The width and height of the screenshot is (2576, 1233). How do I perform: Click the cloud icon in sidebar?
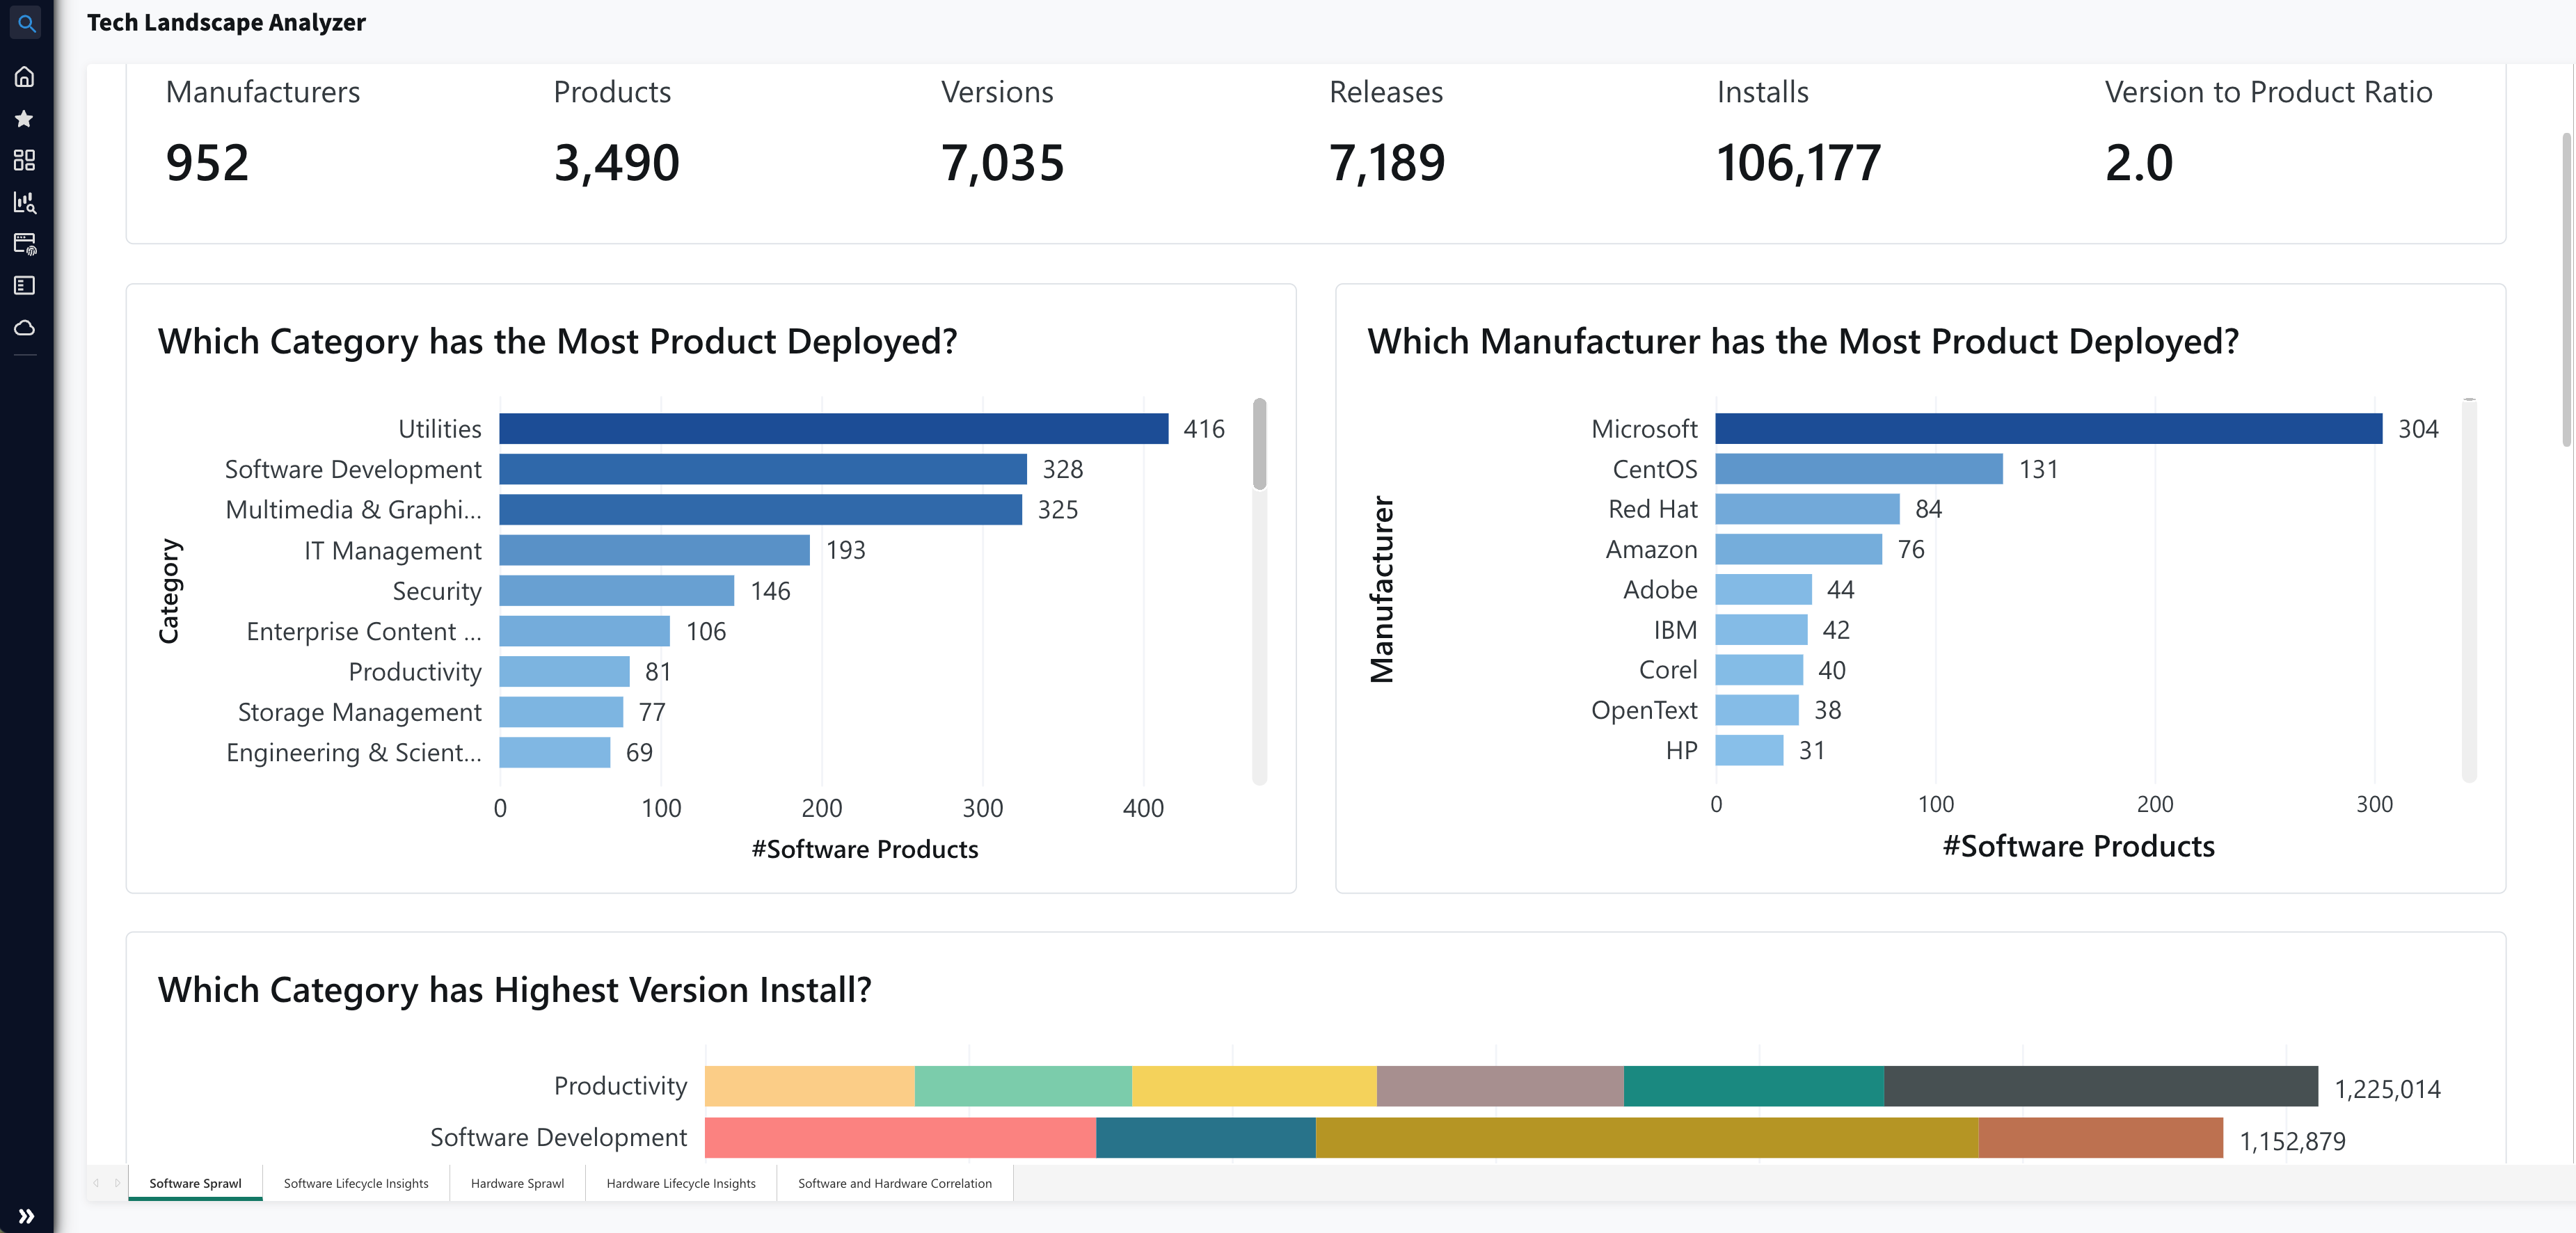coord(25,328)
